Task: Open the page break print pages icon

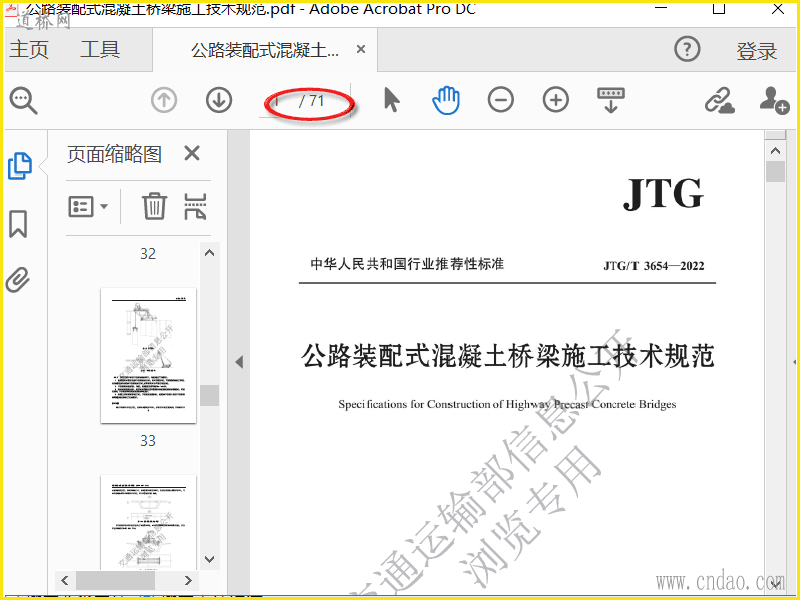Action: pos(195,206)
